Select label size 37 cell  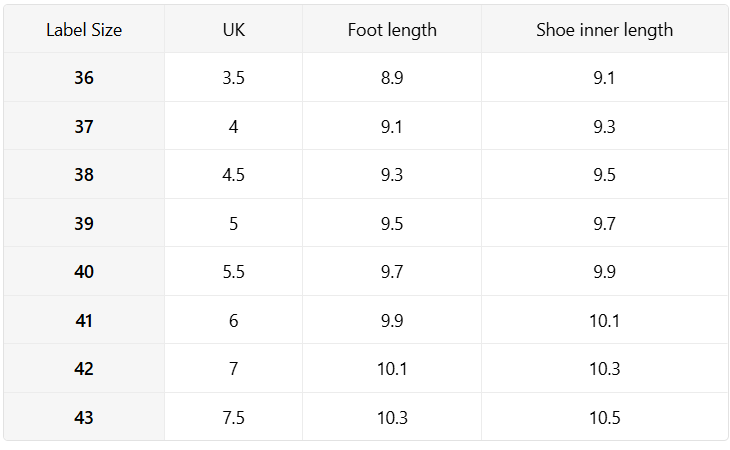(84, 127)
